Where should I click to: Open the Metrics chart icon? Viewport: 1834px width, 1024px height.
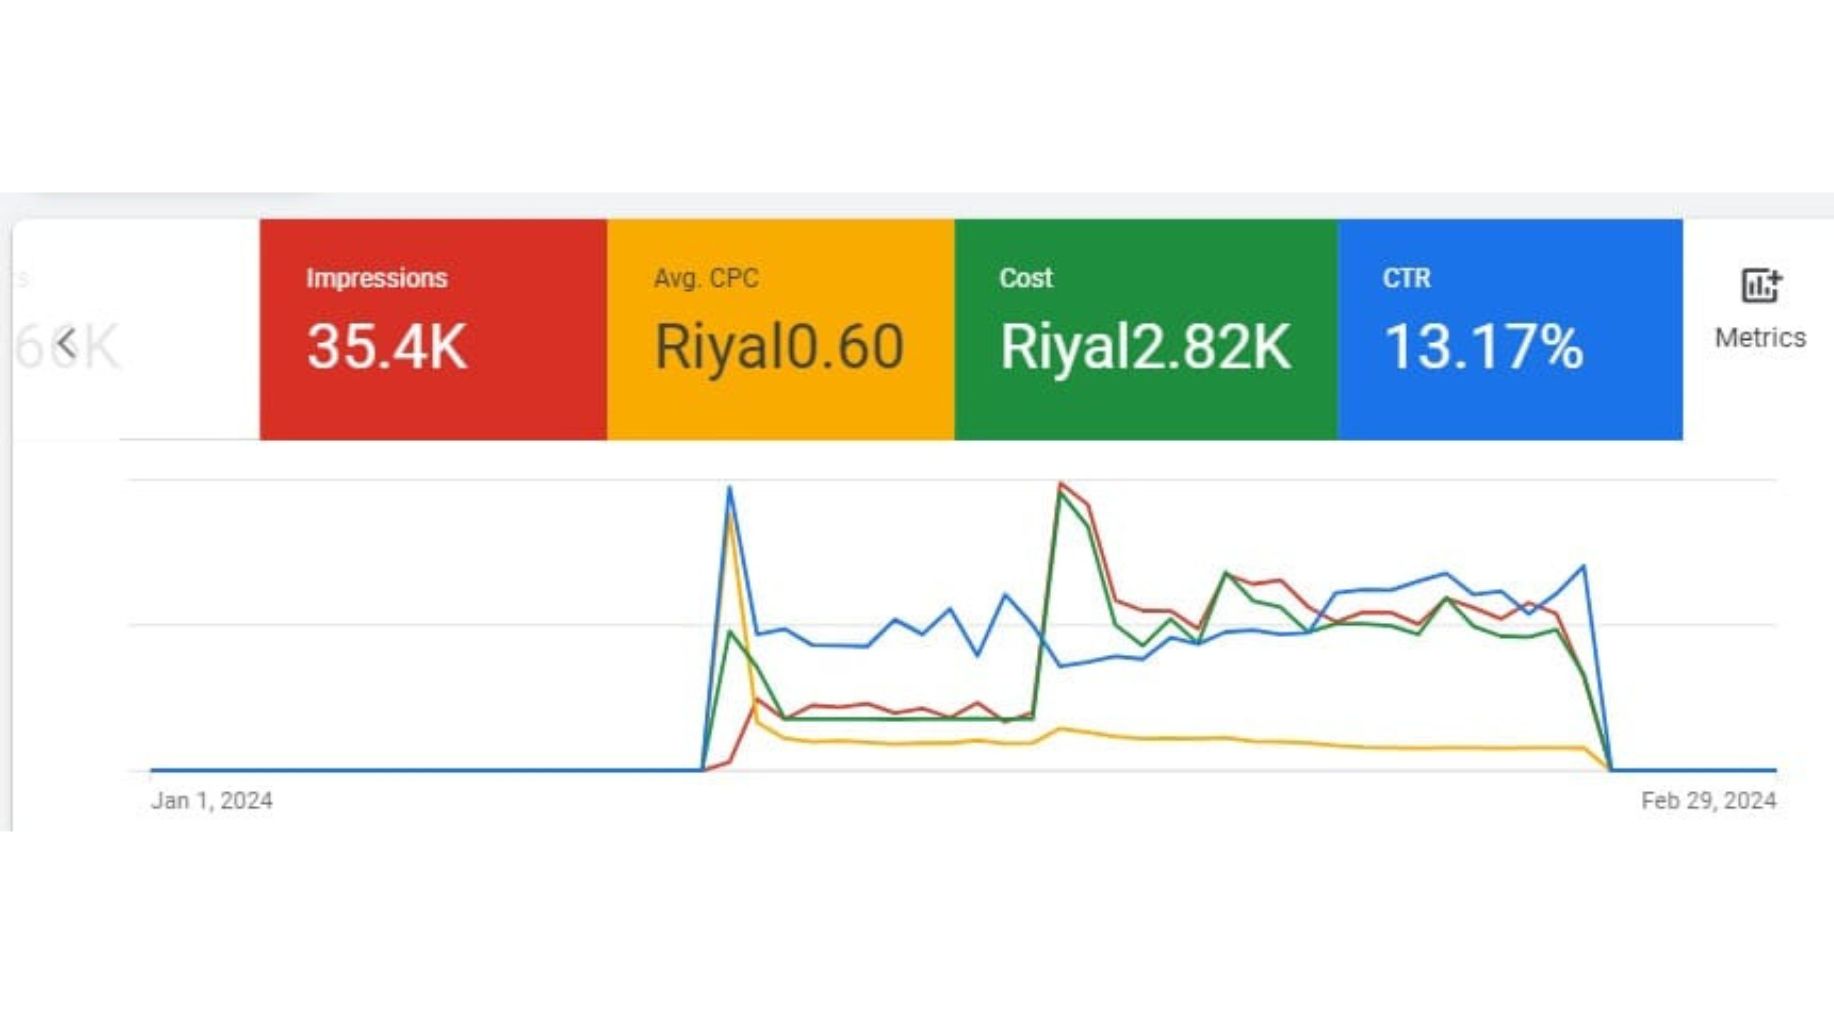pos(1760,286)
